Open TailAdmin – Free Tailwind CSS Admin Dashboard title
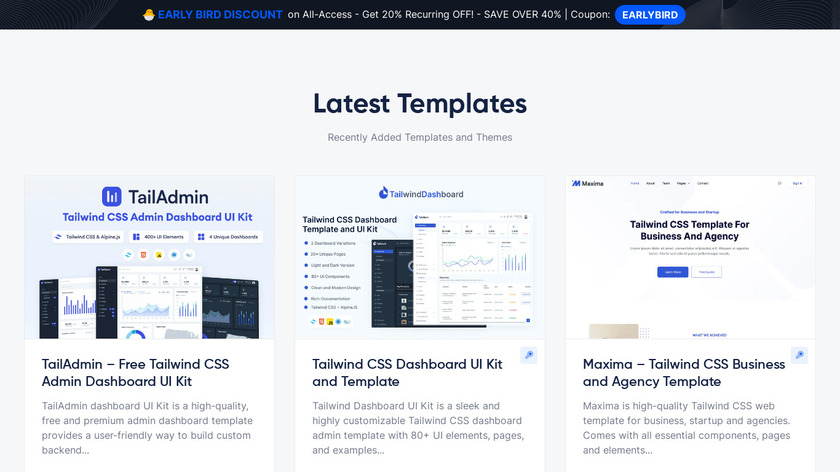This screenshot has height=472, width=840. pyautogui.click(x=136, y=373)
